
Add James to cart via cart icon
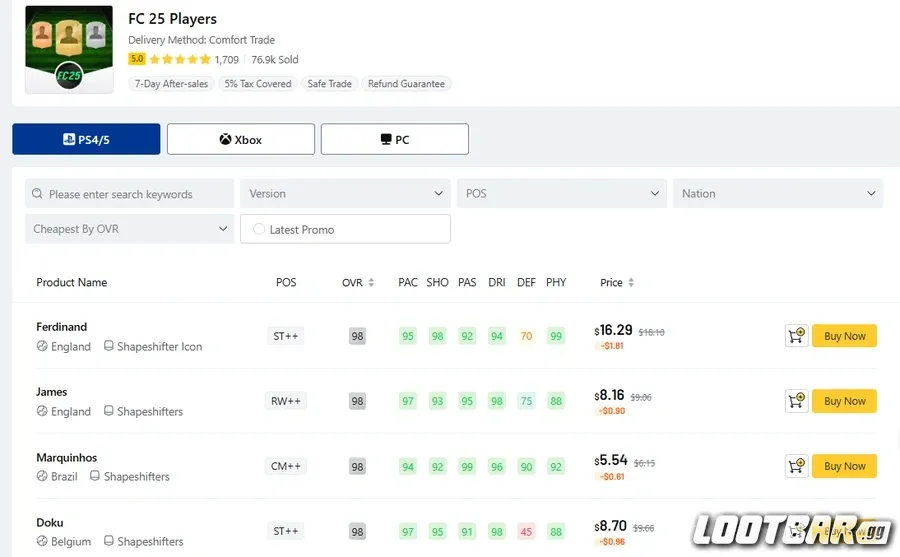point(796,401)
